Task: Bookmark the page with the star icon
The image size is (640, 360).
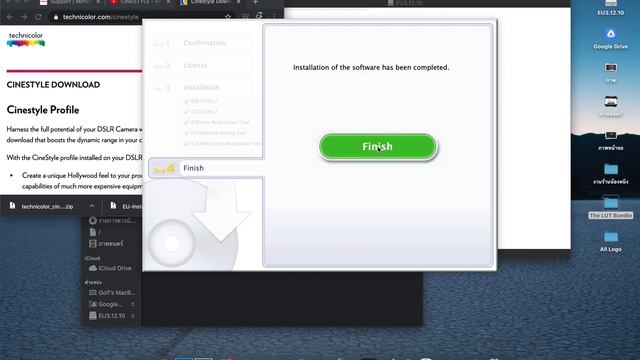Action: [x=228, y=17]
